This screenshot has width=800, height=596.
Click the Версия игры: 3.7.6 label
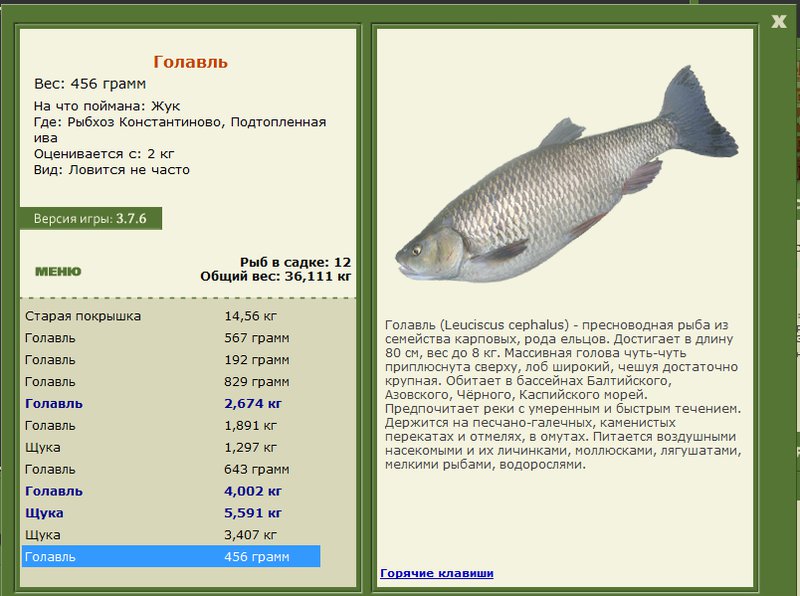click(x=90, y=218)
